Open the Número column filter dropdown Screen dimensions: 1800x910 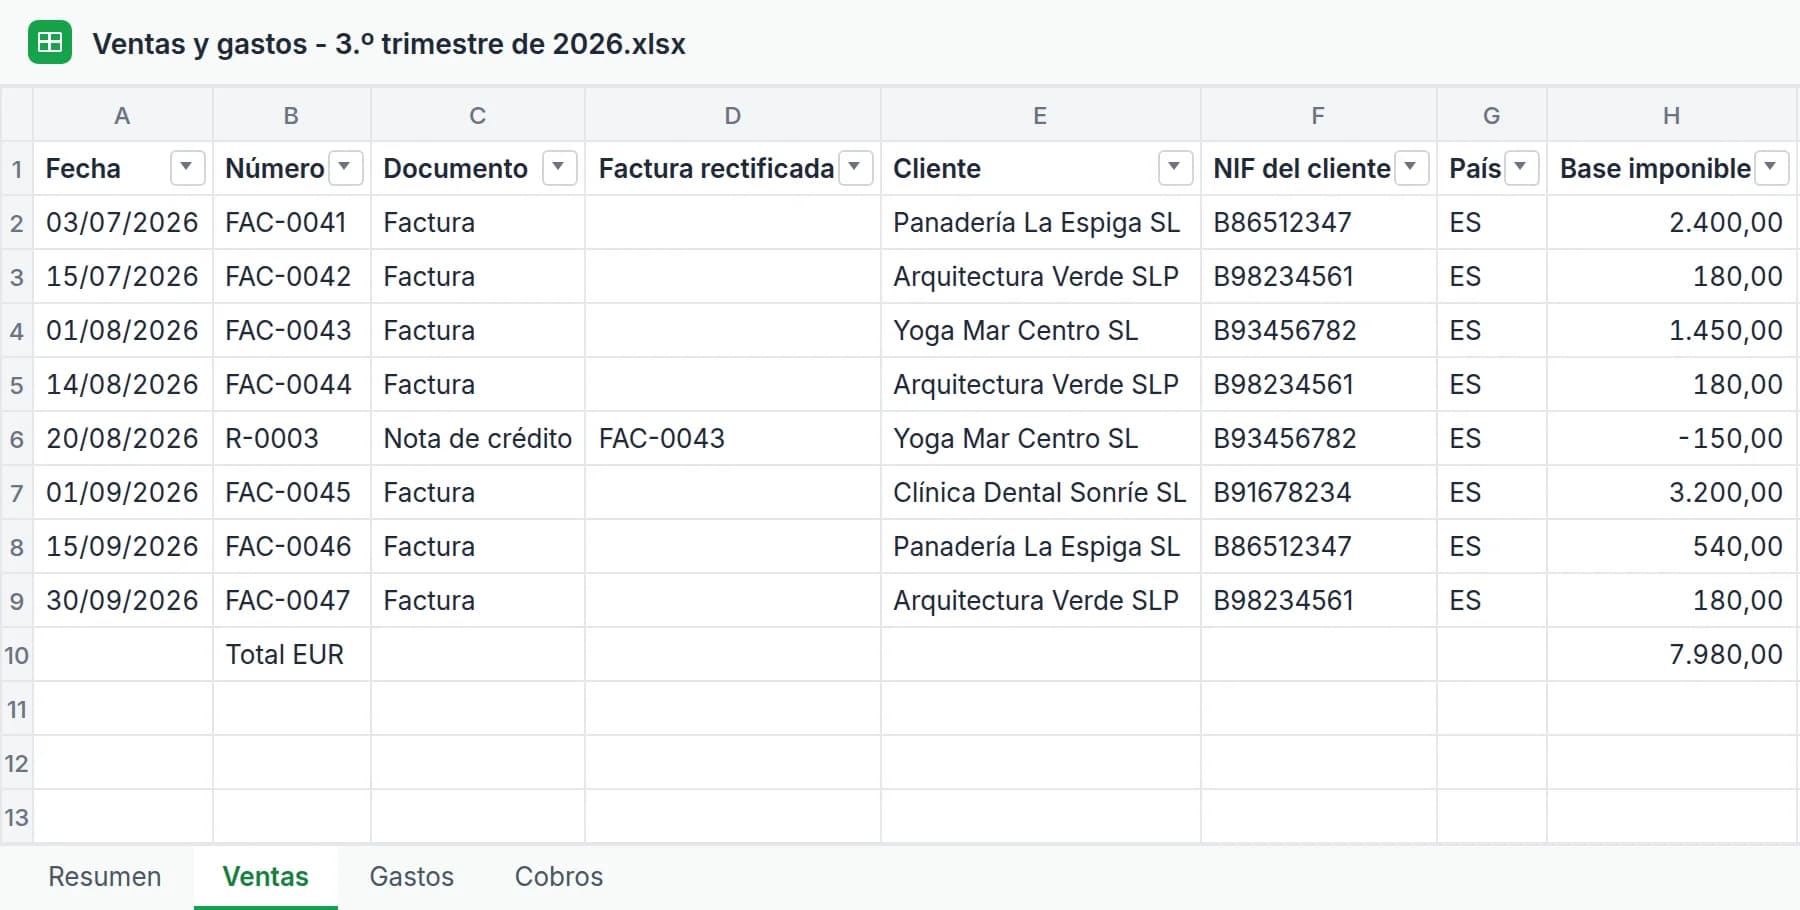tap(345, 167)
